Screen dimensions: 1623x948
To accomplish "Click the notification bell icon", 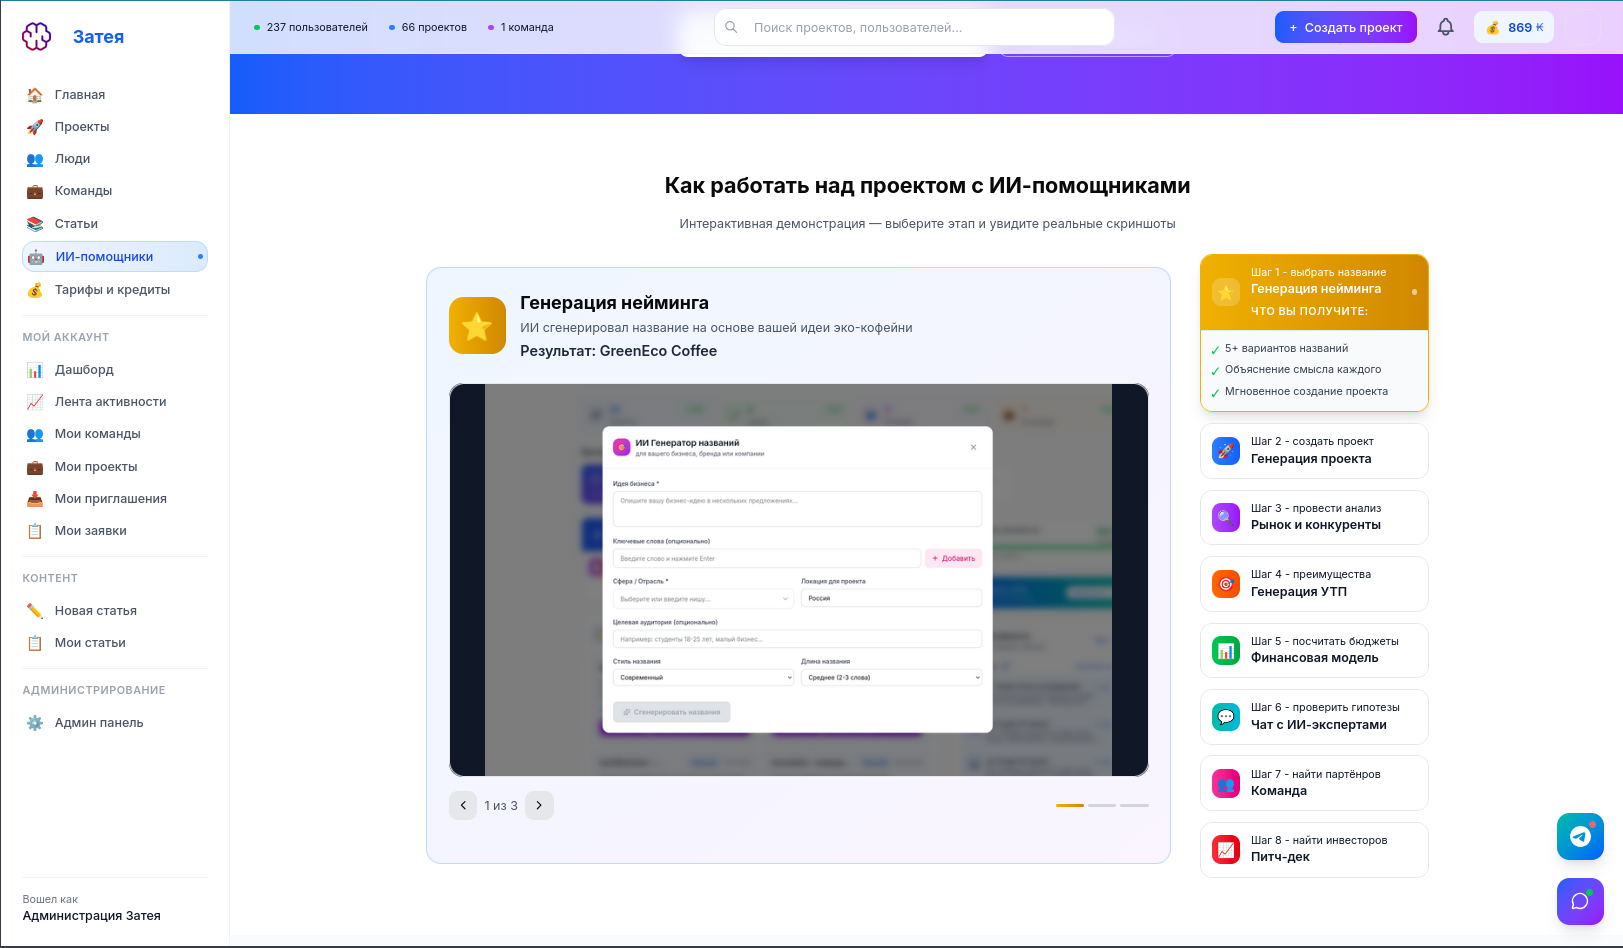I will [x=1445, y=27].
